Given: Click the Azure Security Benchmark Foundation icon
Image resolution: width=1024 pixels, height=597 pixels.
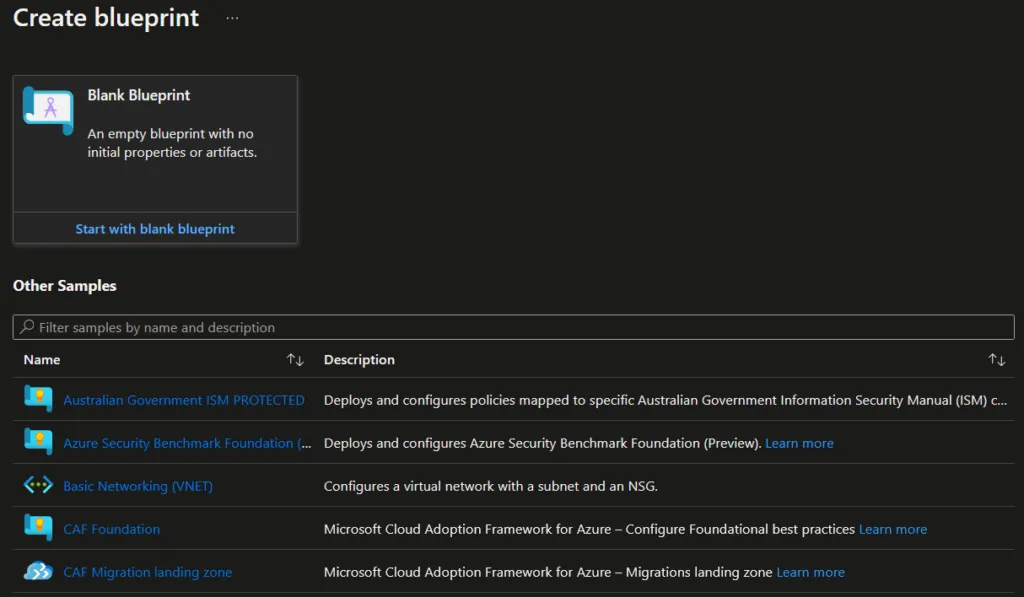Looking at the screenshot, I should click(38, 442).
